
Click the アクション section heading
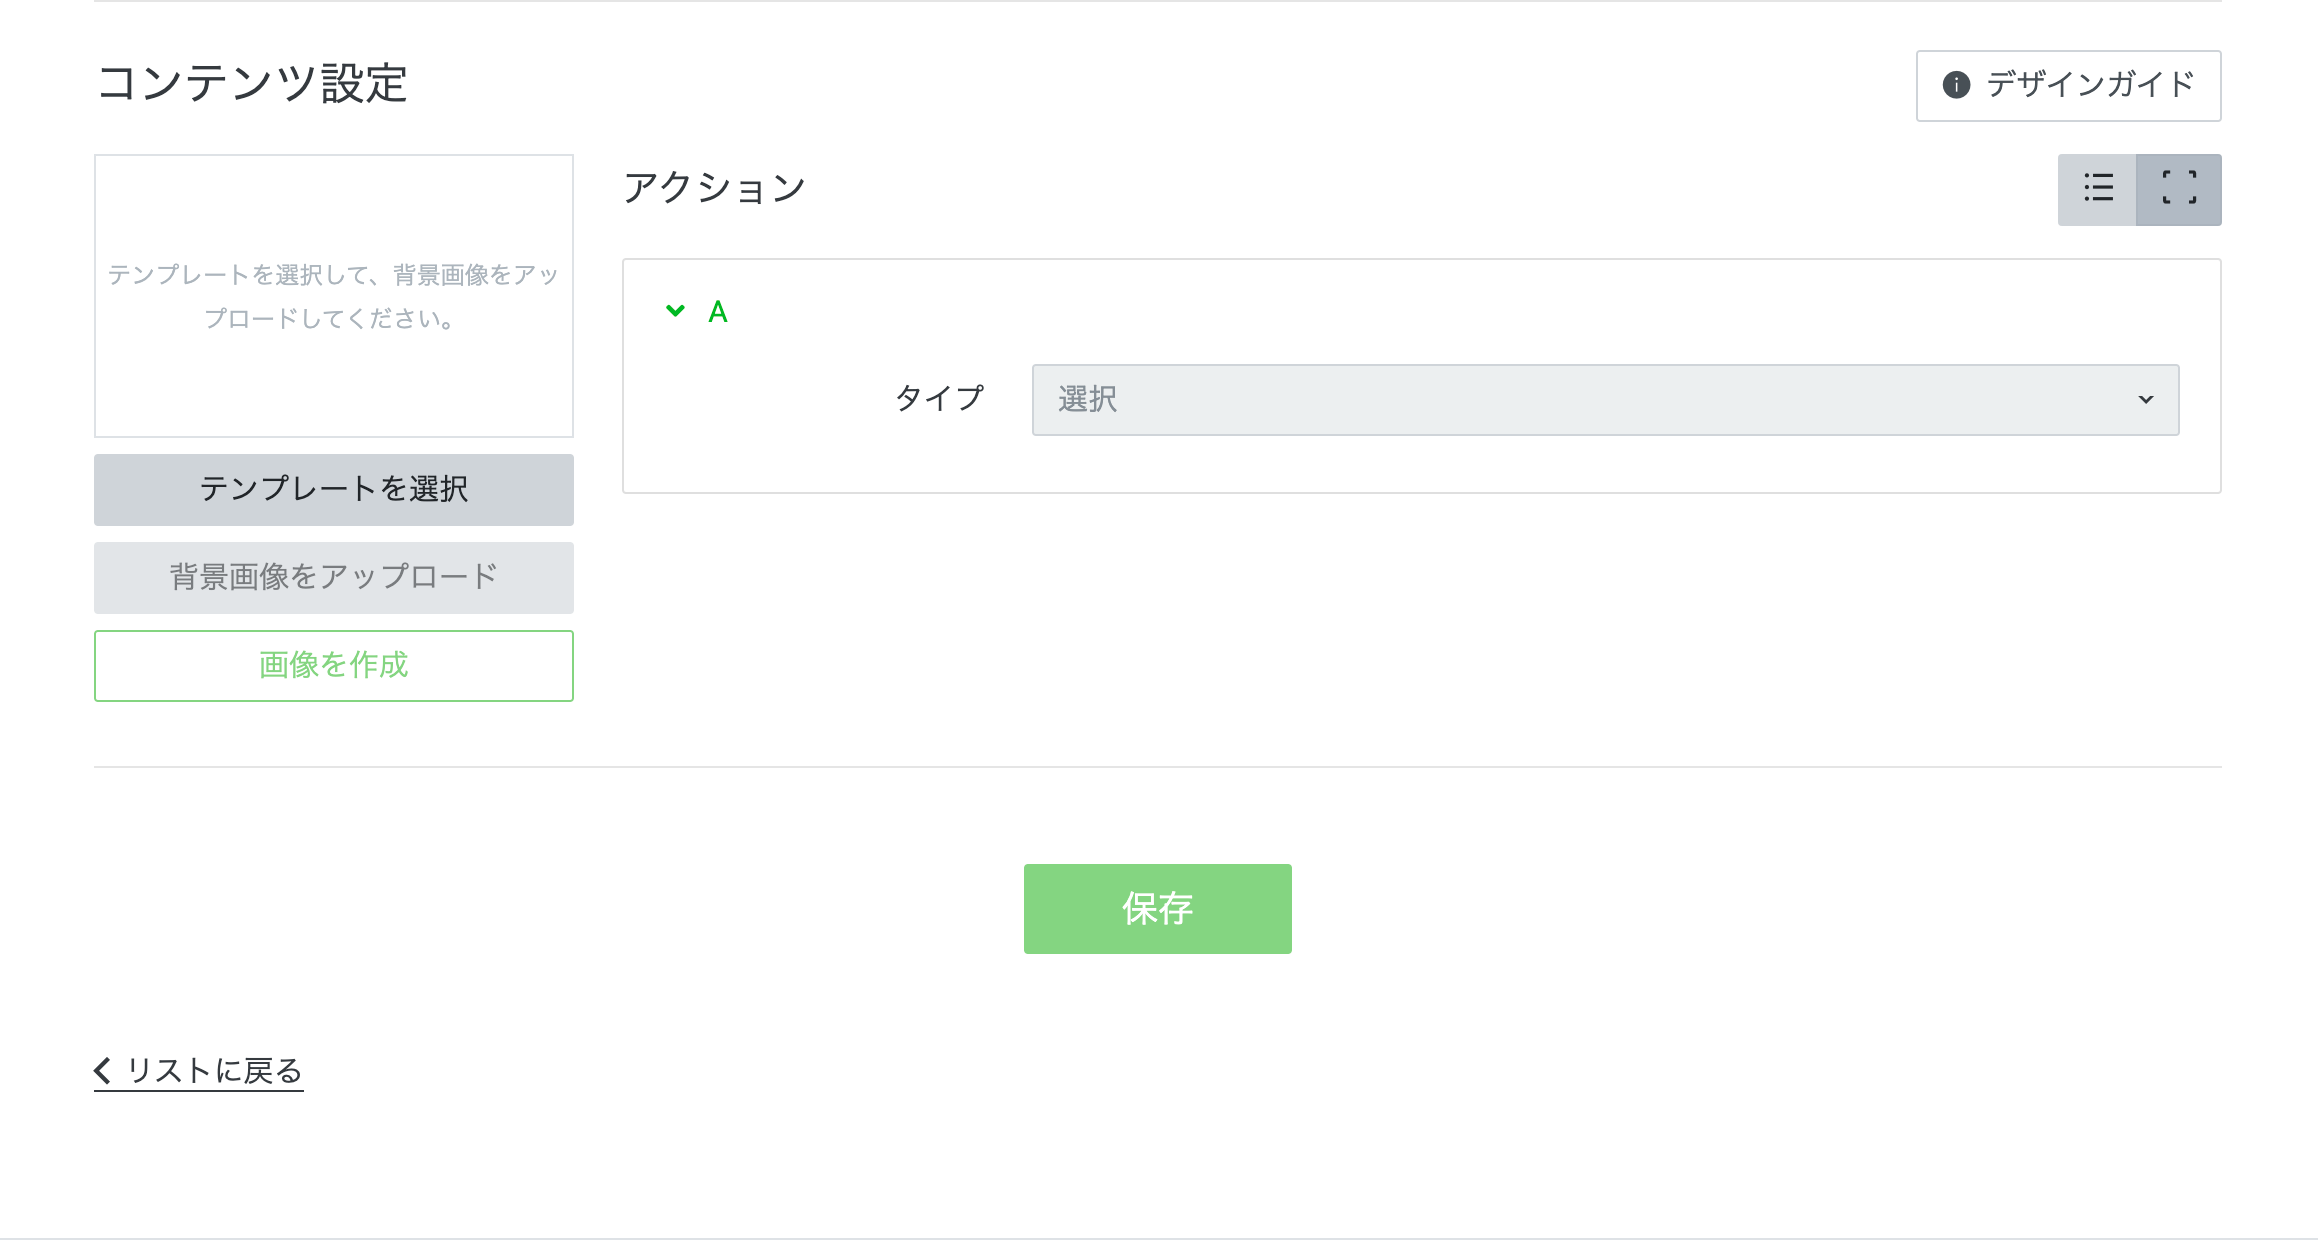click(714, 188)
